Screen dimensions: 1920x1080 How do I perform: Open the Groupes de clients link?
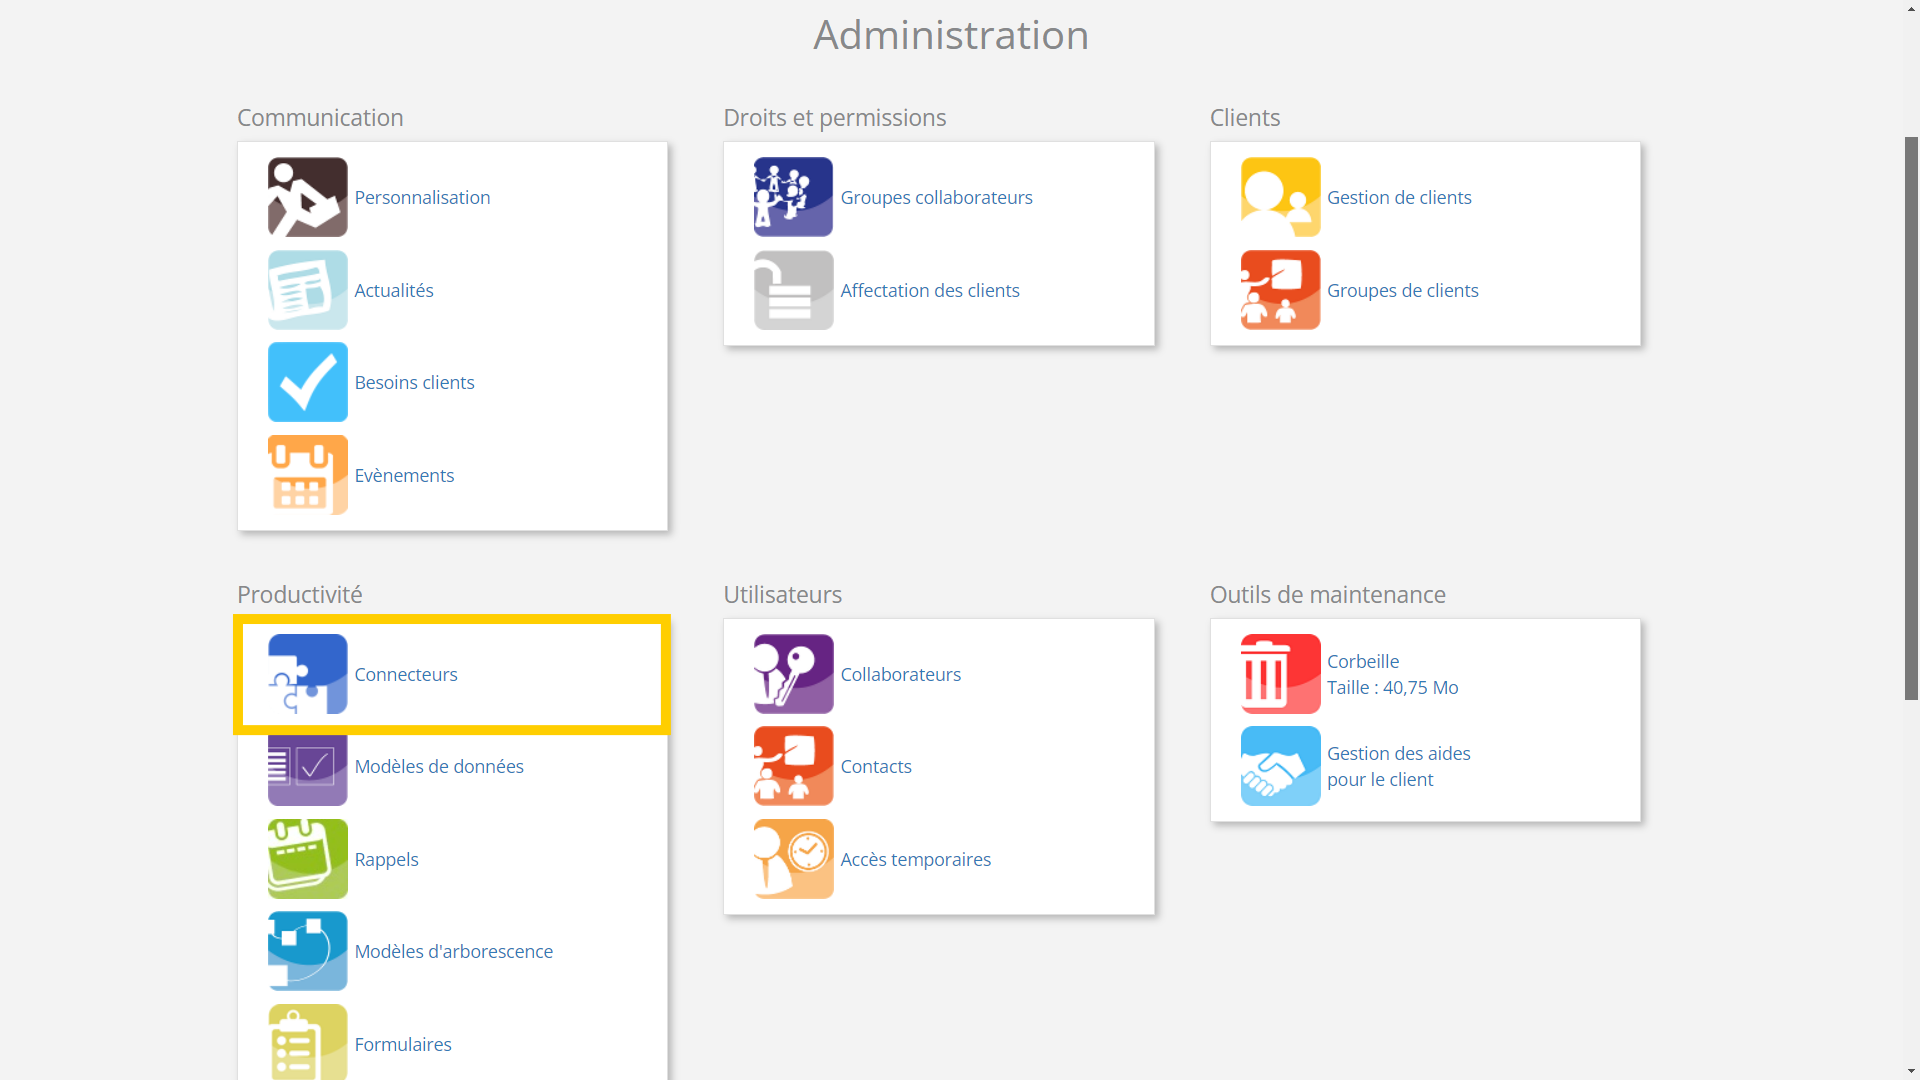(1402, 291)
